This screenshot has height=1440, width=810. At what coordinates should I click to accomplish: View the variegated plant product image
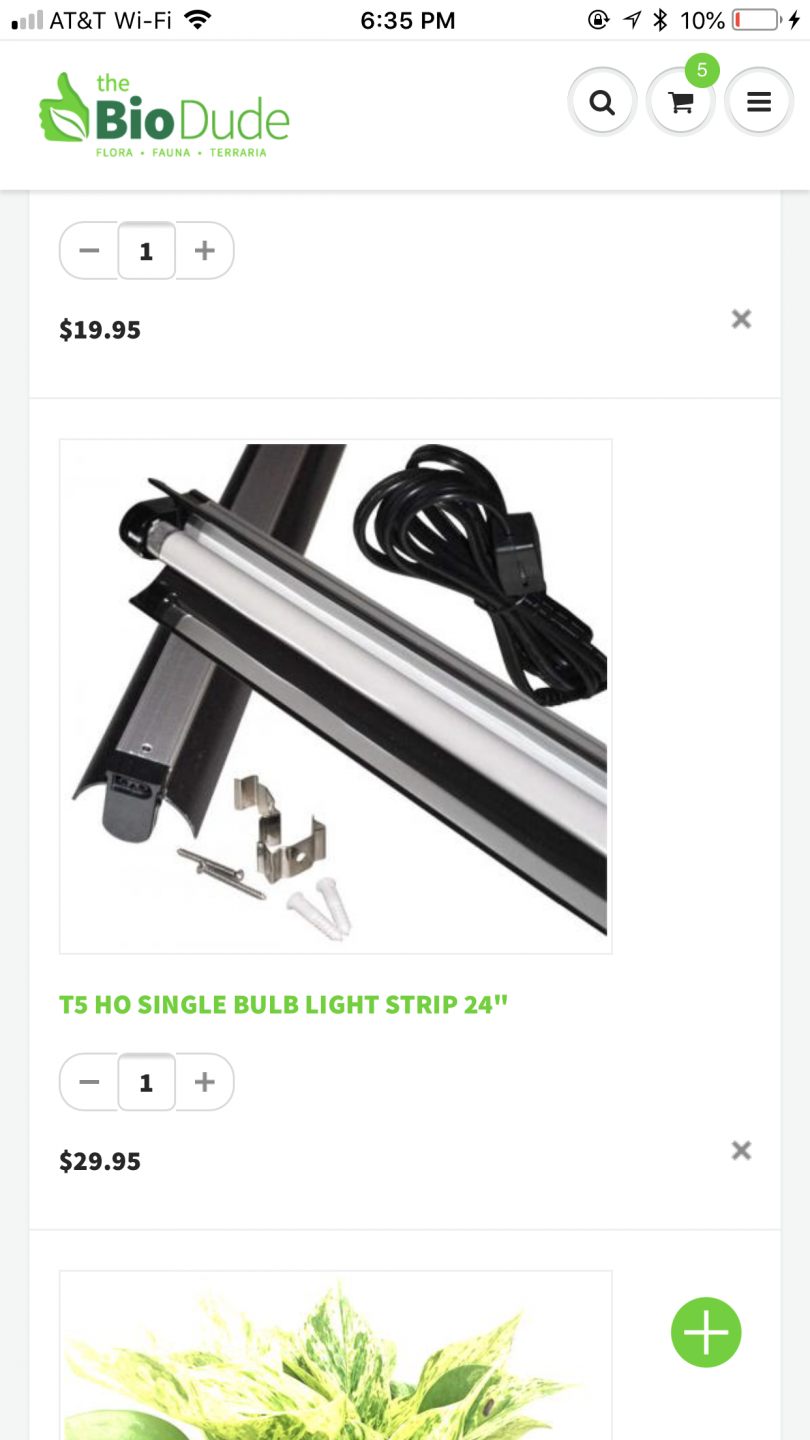(336, 1356)
